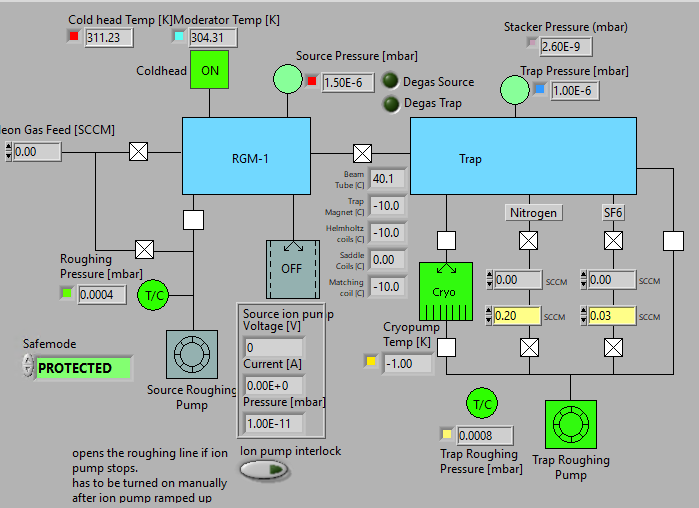Click the SF6 0.00 flow field
Image resolution: width=699 pixels, height=508 pixels.
pyautogui.click(x=612, y=280)
